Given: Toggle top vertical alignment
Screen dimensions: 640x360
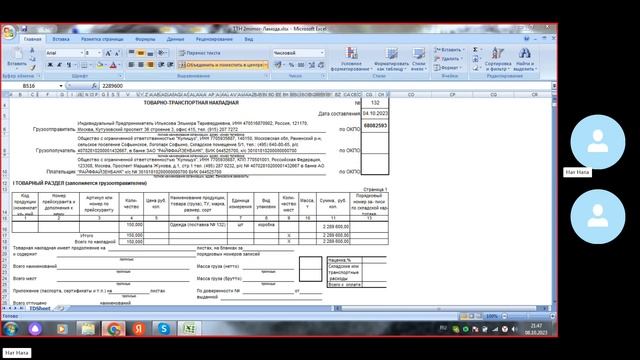Looking at the screenshot, I should click(131, 53).
